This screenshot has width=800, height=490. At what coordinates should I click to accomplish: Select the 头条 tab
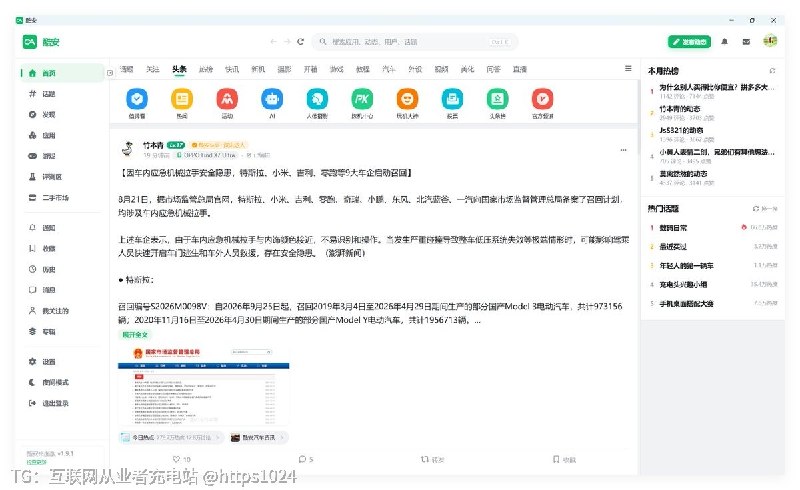coord(179,69)
